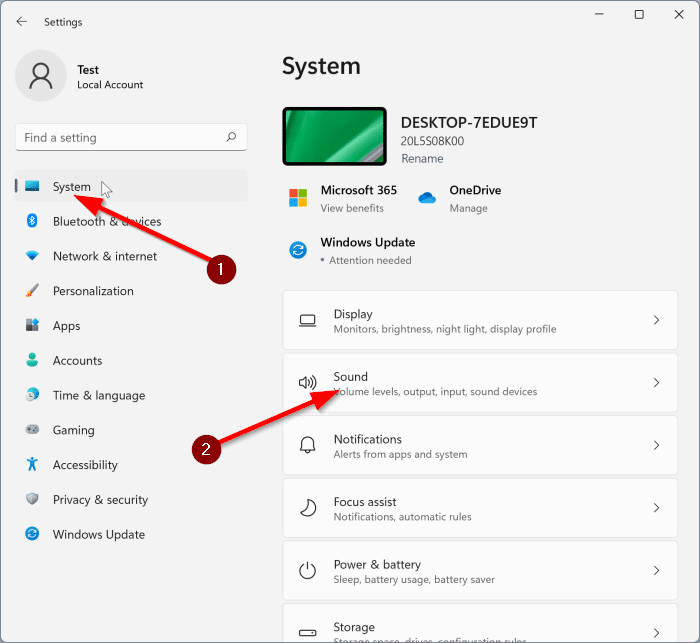Click the Attention needed status text

pos(370,260)
